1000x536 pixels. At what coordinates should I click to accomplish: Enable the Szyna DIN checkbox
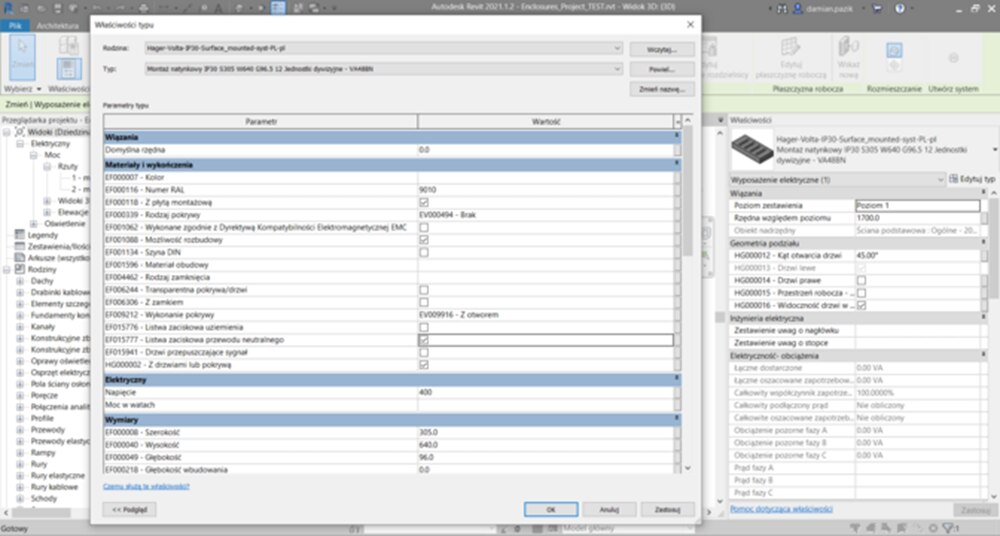(424, 252)
